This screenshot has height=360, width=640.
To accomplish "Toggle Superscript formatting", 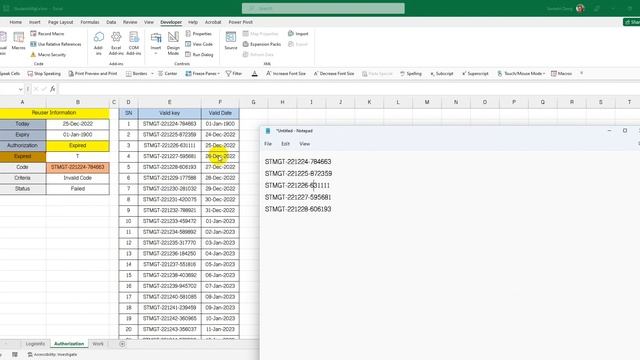I will pos(475,73).
